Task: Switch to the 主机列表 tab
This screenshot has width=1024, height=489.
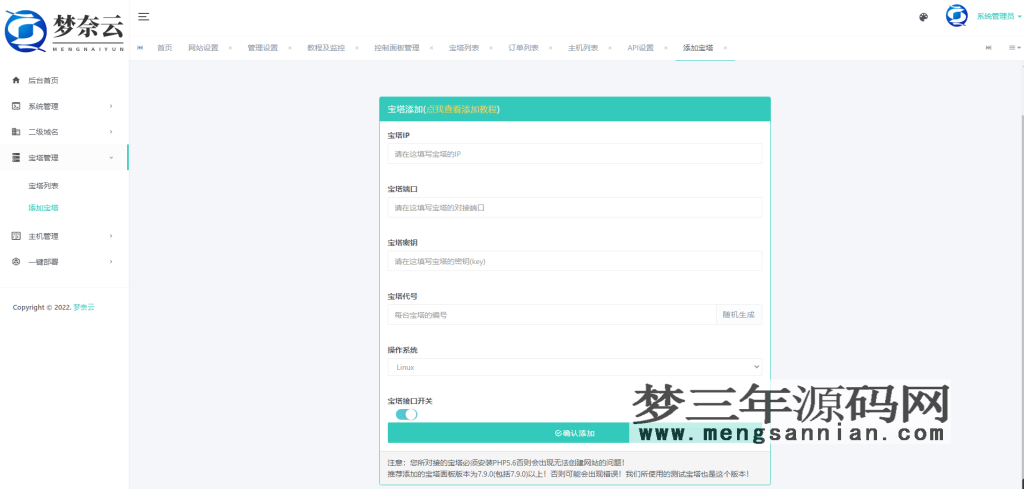Action: click(583, 48)
